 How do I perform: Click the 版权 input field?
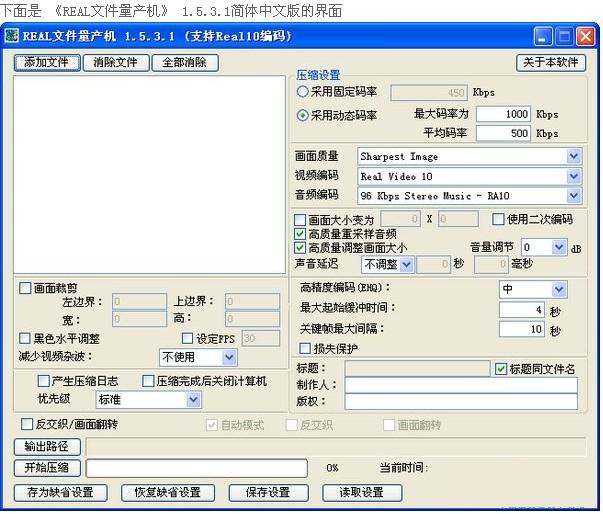point(461,401)
